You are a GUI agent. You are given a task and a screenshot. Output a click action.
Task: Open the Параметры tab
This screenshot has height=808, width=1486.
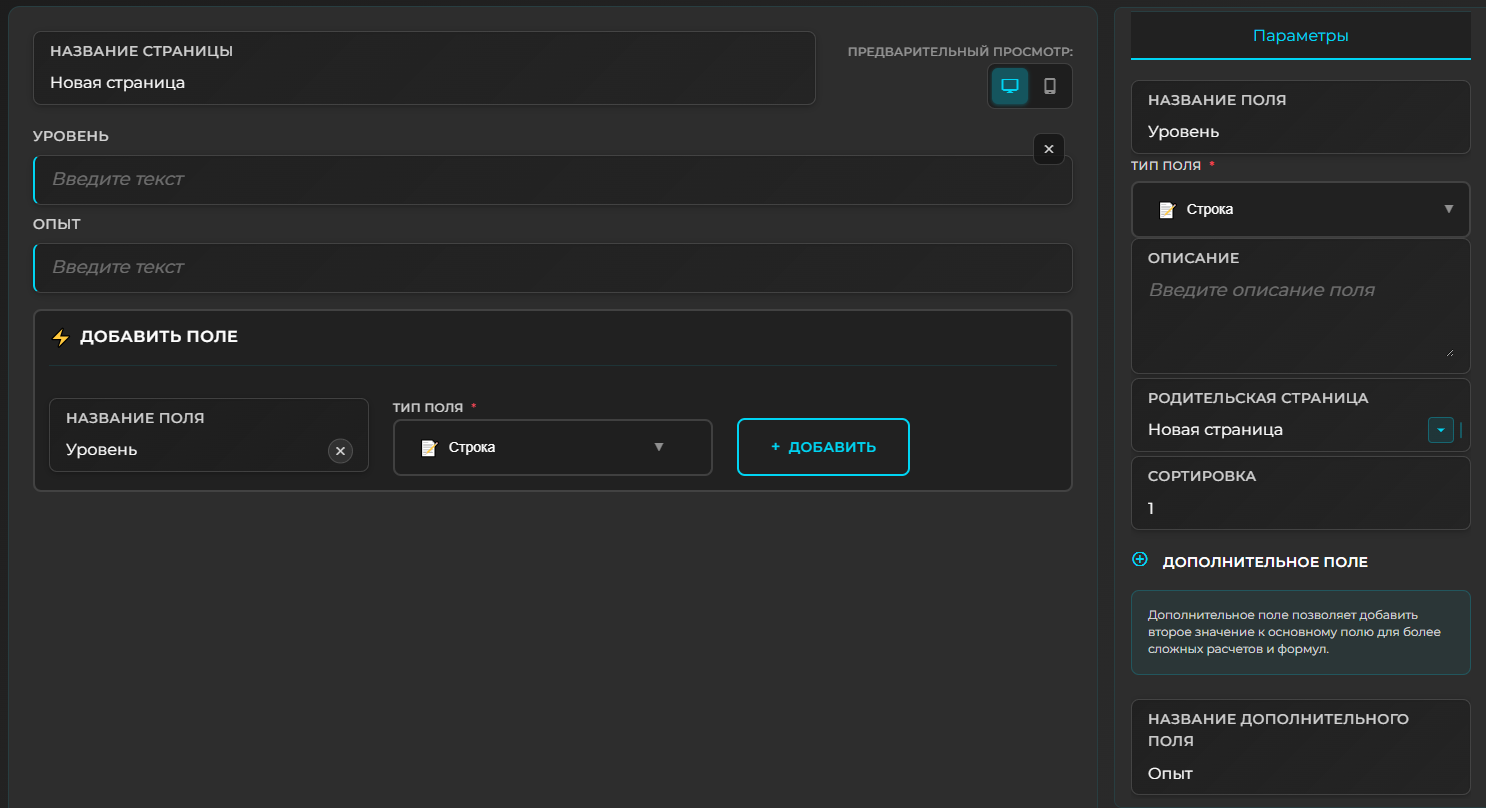tap(1300, 36)
